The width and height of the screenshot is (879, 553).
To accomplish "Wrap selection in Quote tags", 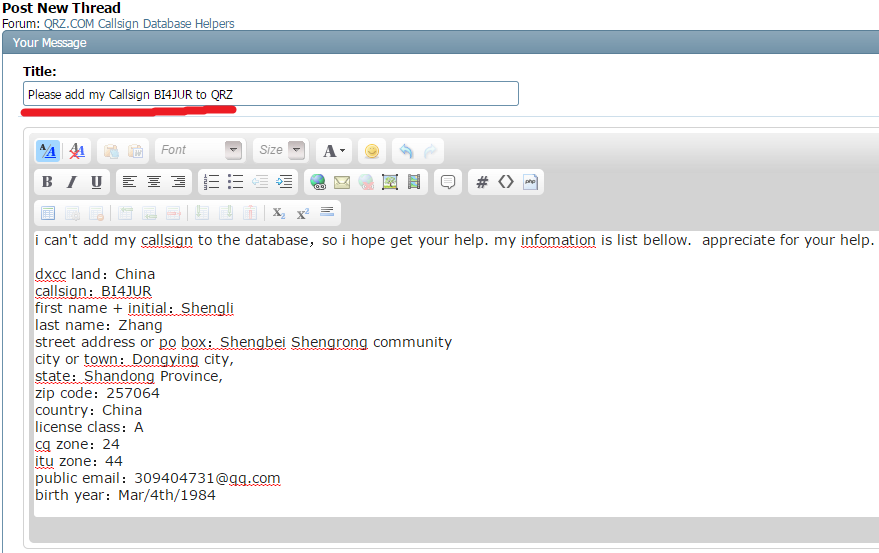I will (x=448, y=182).
